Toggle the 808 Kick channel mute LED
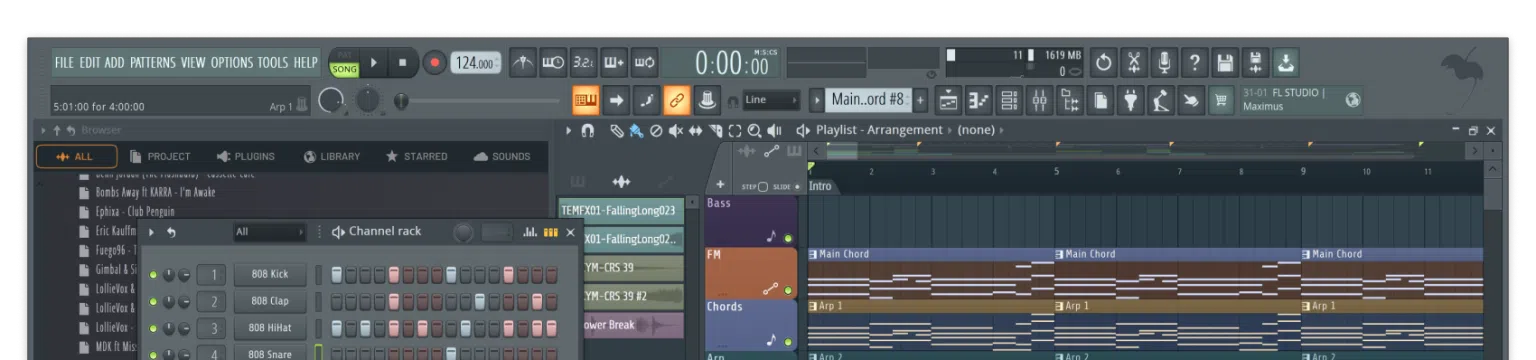 tap(153, 275)
